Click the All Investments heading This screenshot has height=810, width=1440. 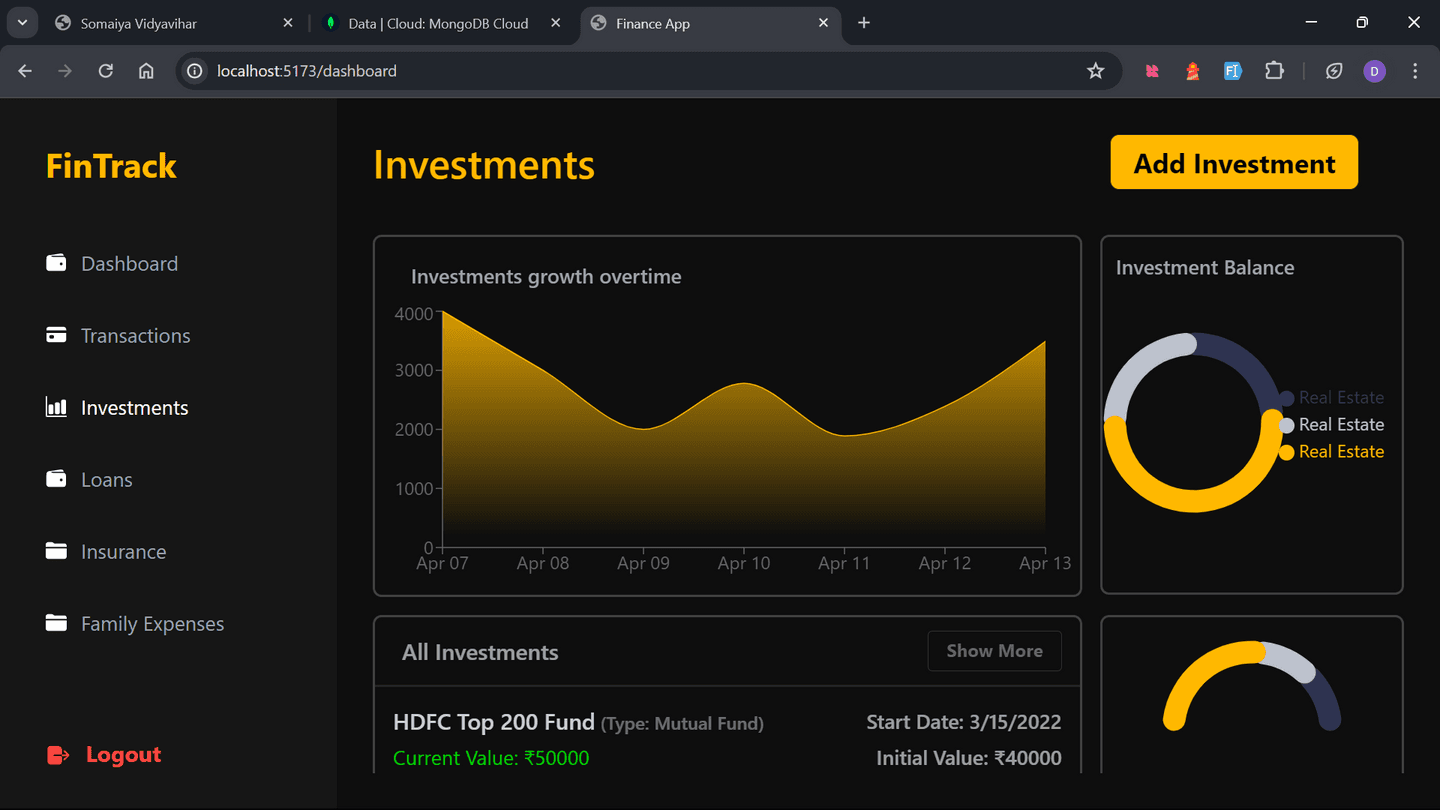point(480,653)
